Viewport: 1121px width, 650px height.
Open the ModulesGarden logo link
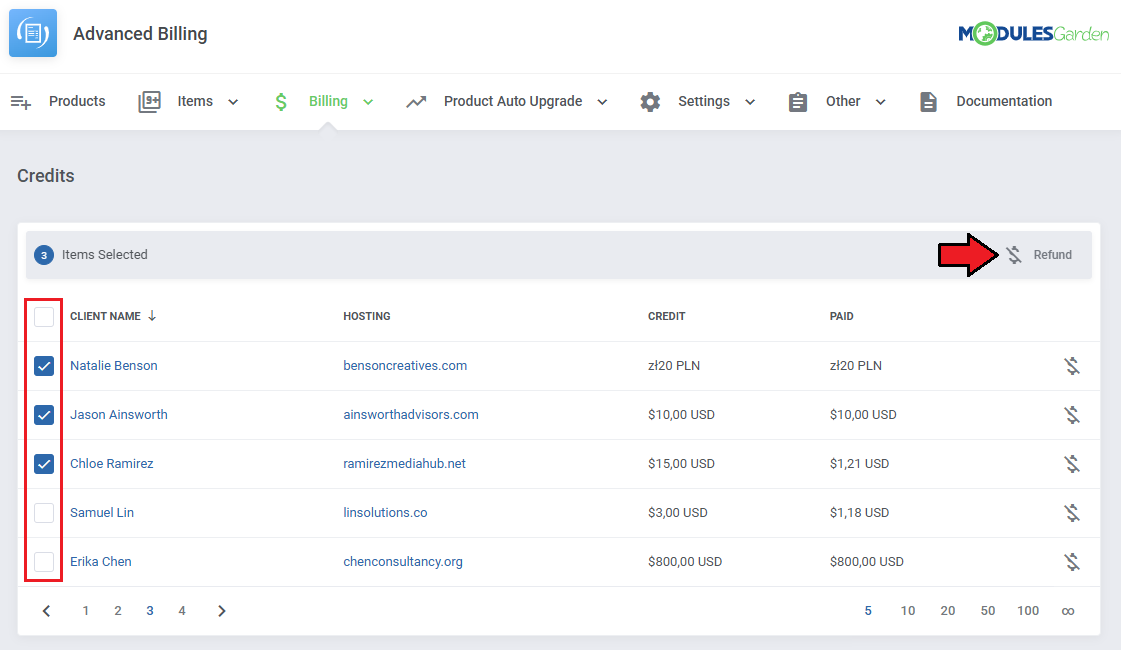coord(1033,34)
